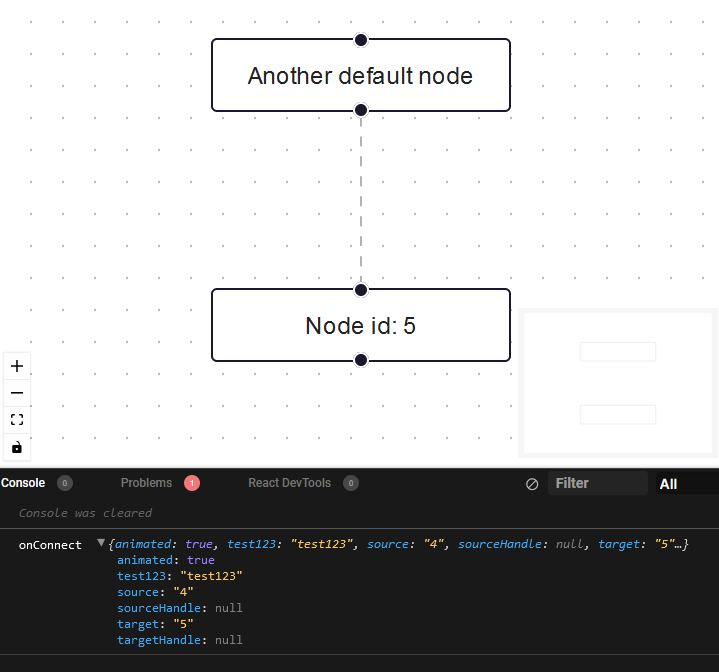Open the All log level dropdown
This screenshot has width=719, height=672.
687,484
